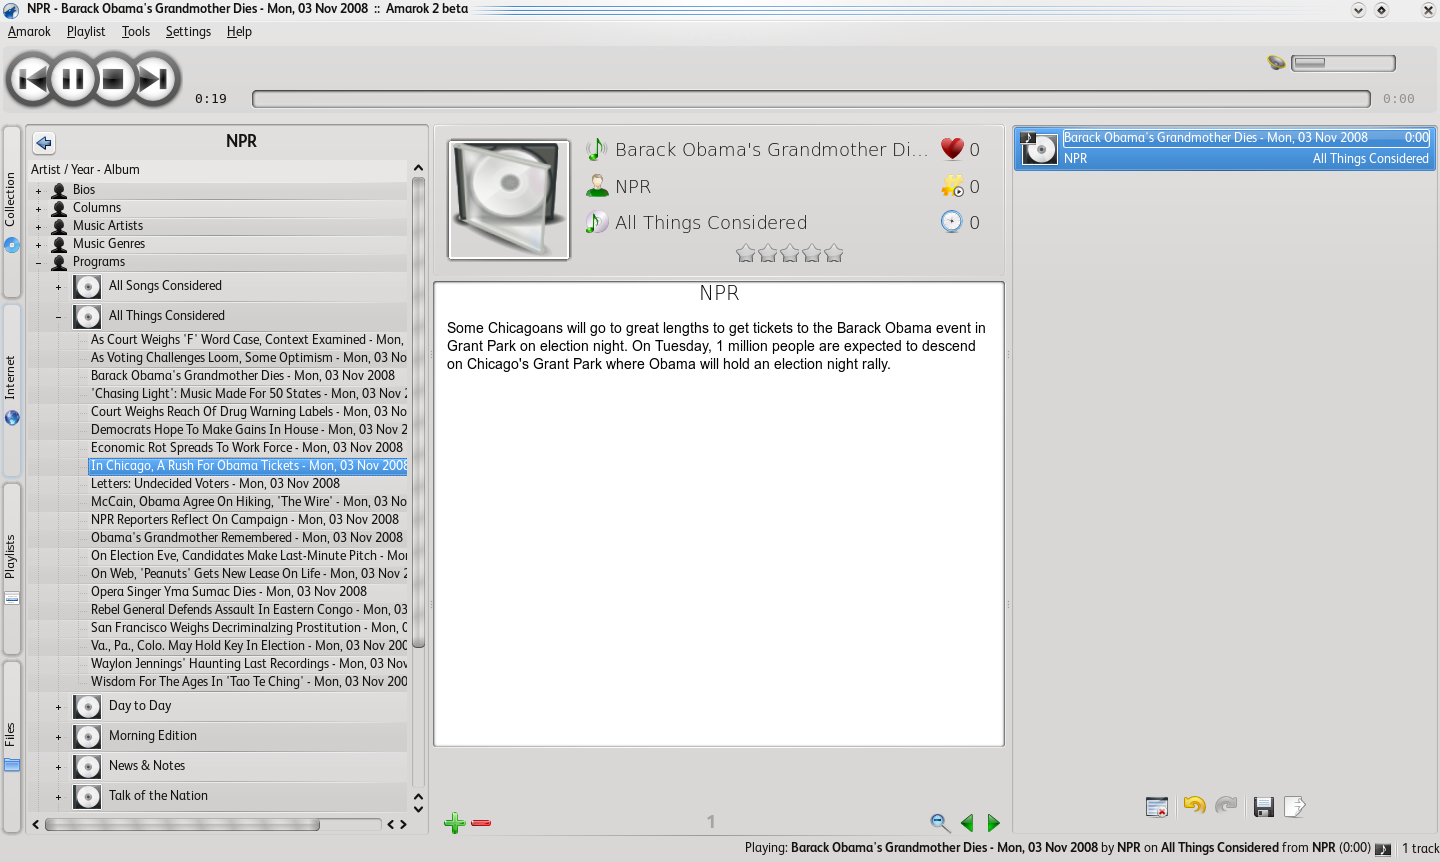The height and width of the screenshot is (862, 1440).
Task: Open the Playlists side tab
Action: coord(11,569)
